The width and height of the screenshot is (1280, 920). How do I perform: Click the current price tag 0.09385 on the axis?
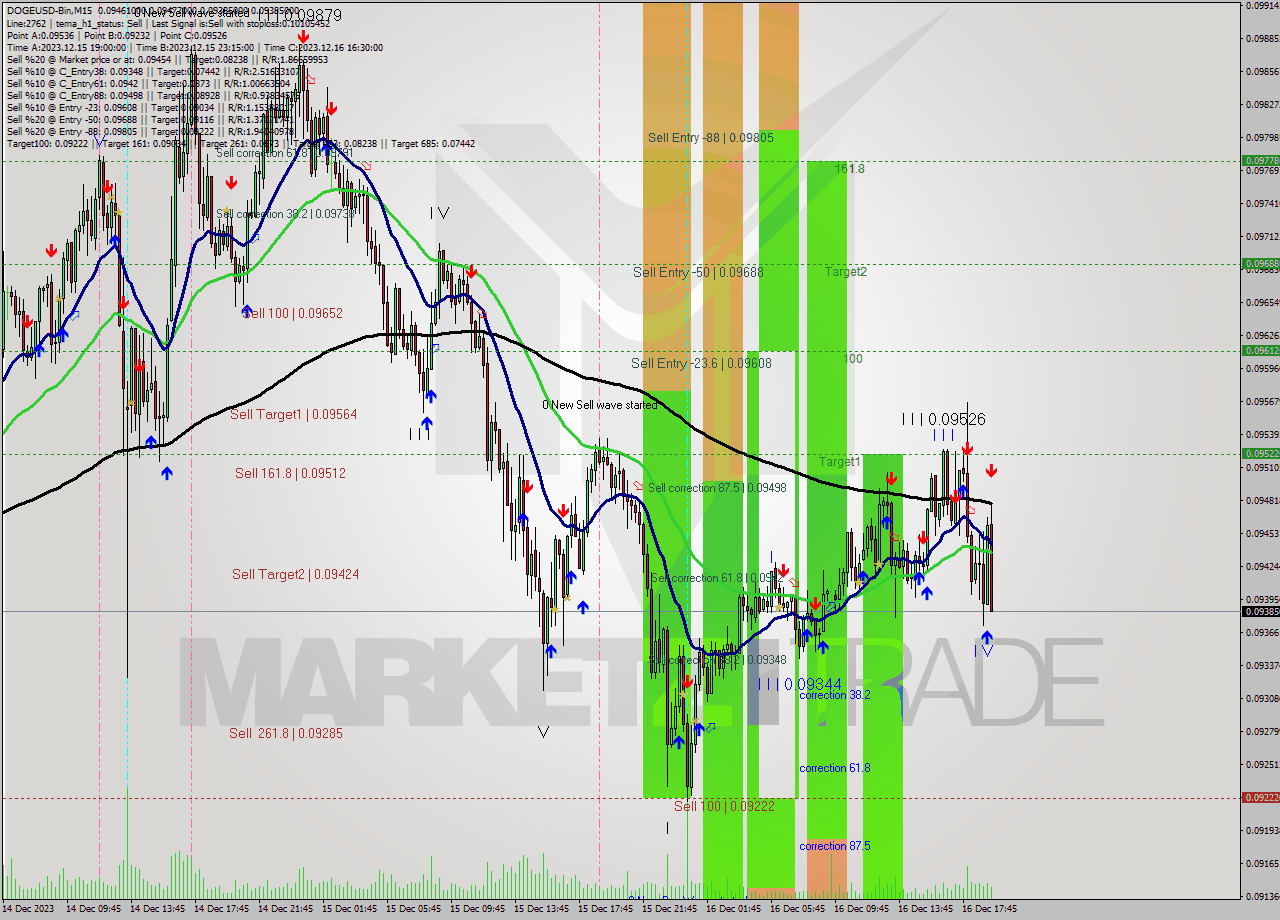point(1261,611)
